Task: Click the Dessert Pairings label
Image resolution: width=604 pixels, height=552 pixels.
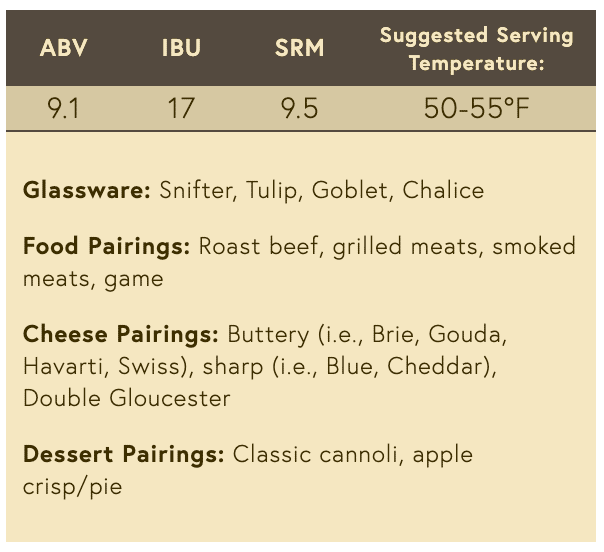Action: point(124,455)
